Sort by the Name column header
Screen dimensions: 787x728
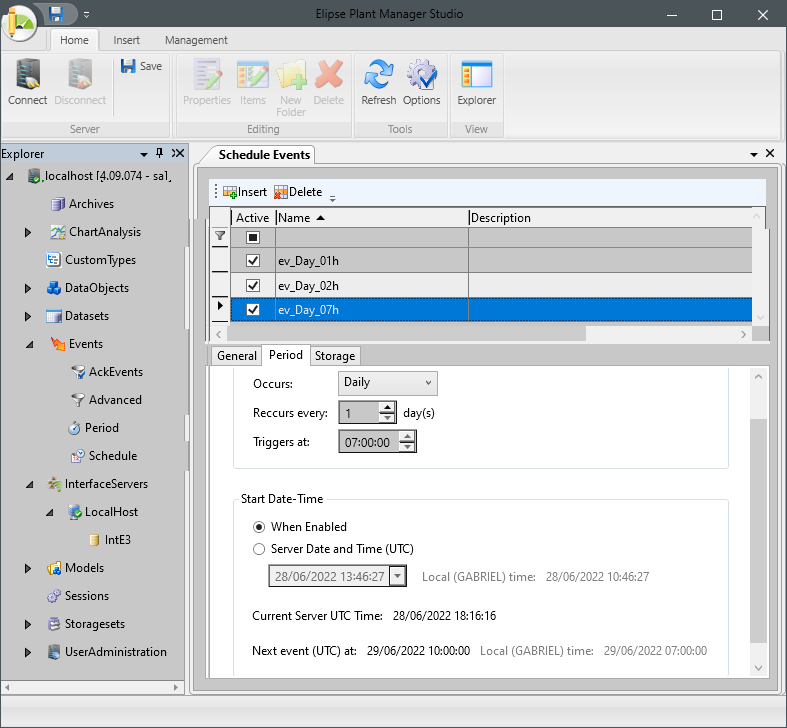tap(371, 217)
